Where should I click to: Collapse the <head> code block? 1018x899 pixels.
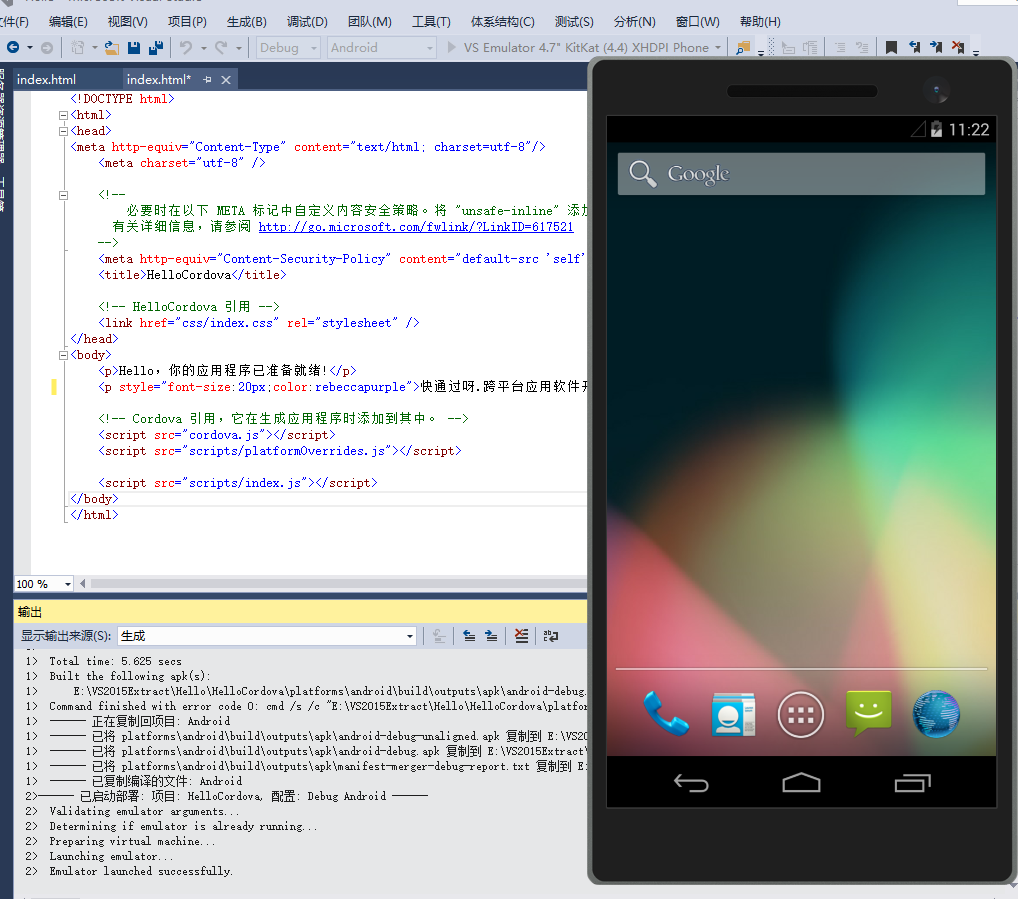(x=63, y=131)
